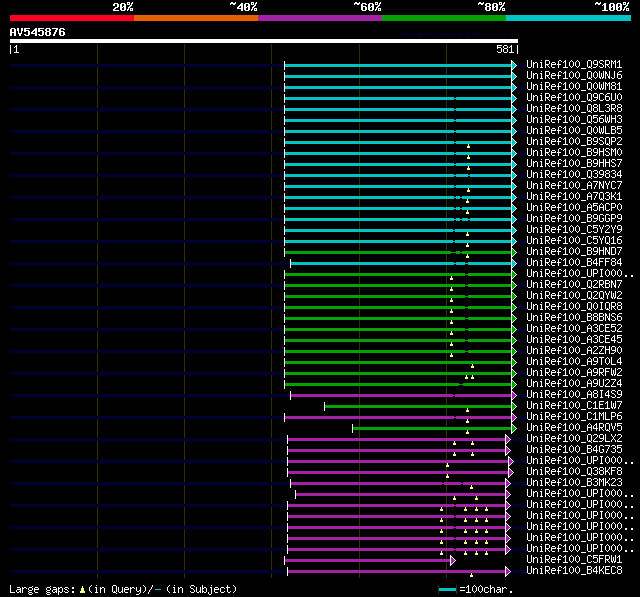
Task: Select the UniRef100_B3MK23 label
Action: point(574,483)
